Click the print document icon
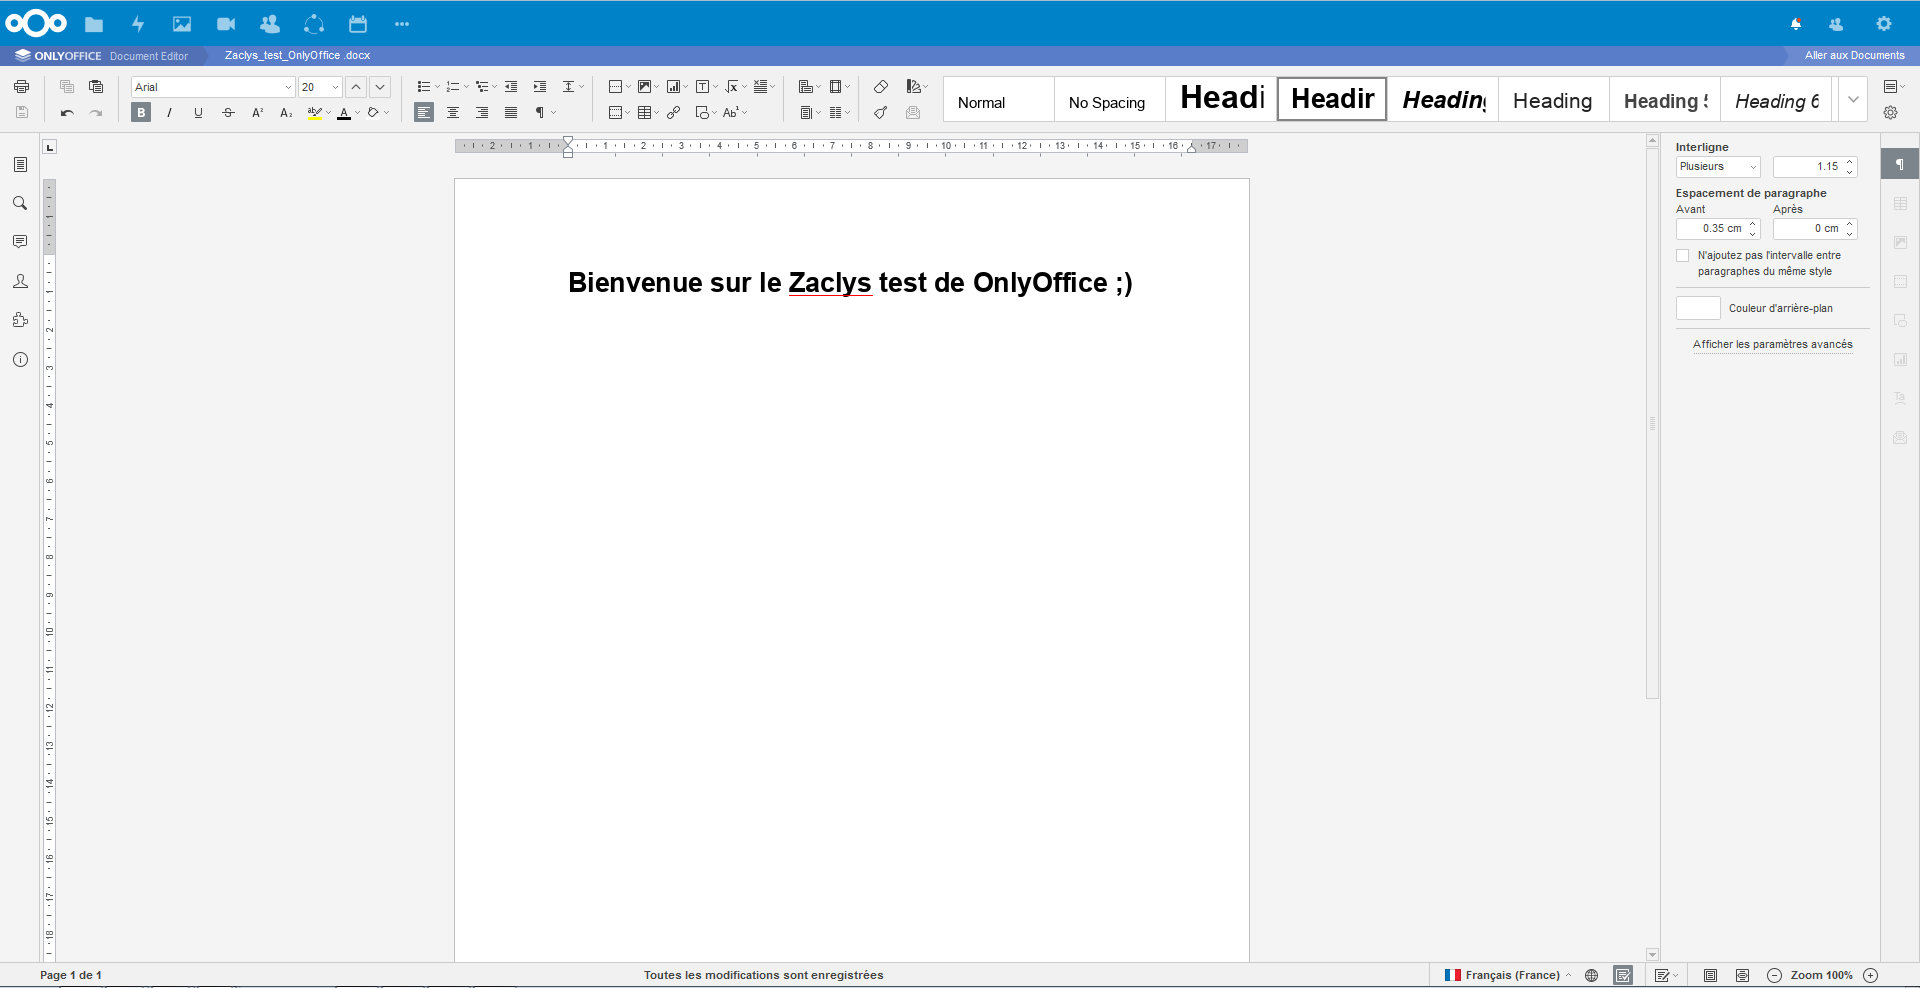1920x988 pixels. click(x=21, y=87)
